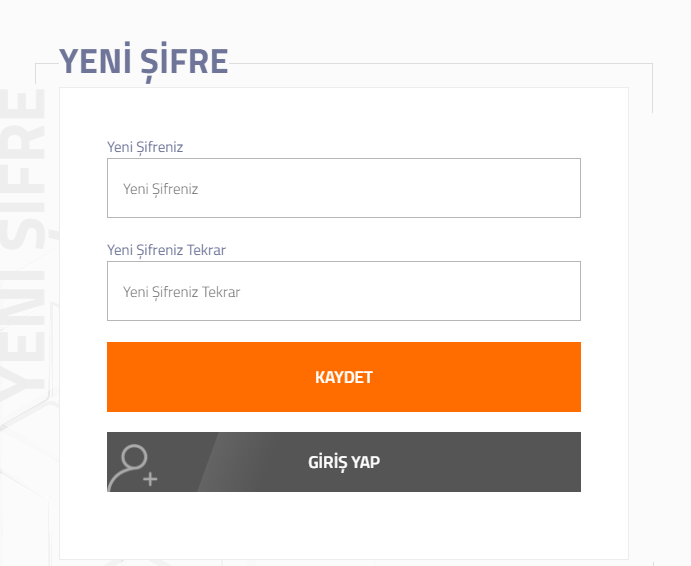Click the GİRİŞ YAP text on the gray bar
Viewport: 691px width, 566px height.
click(x=344, y=462)
